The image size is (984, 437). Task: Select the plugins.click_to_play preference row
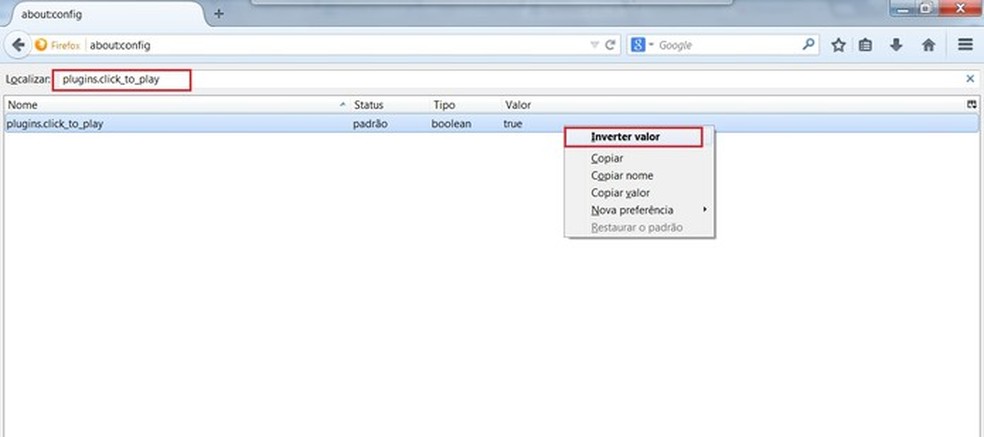pyautogui.click(x=491, y=124)
